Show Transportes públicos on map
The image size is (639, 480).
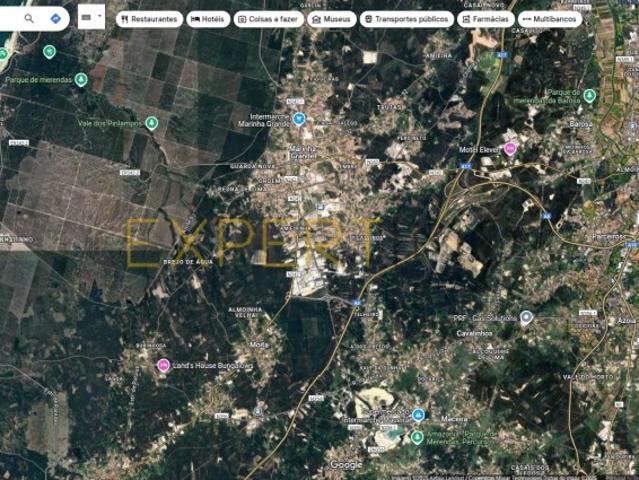[x=405, y=19]
